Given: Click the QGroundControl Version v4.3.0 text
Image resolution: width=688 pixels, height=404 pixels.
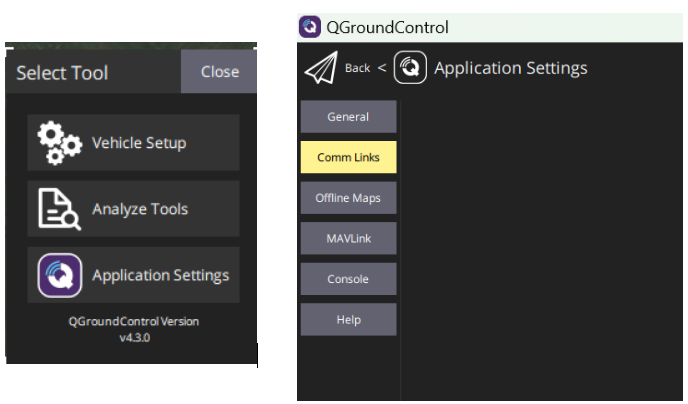Looking at the screenshot, I should (133, 329).
